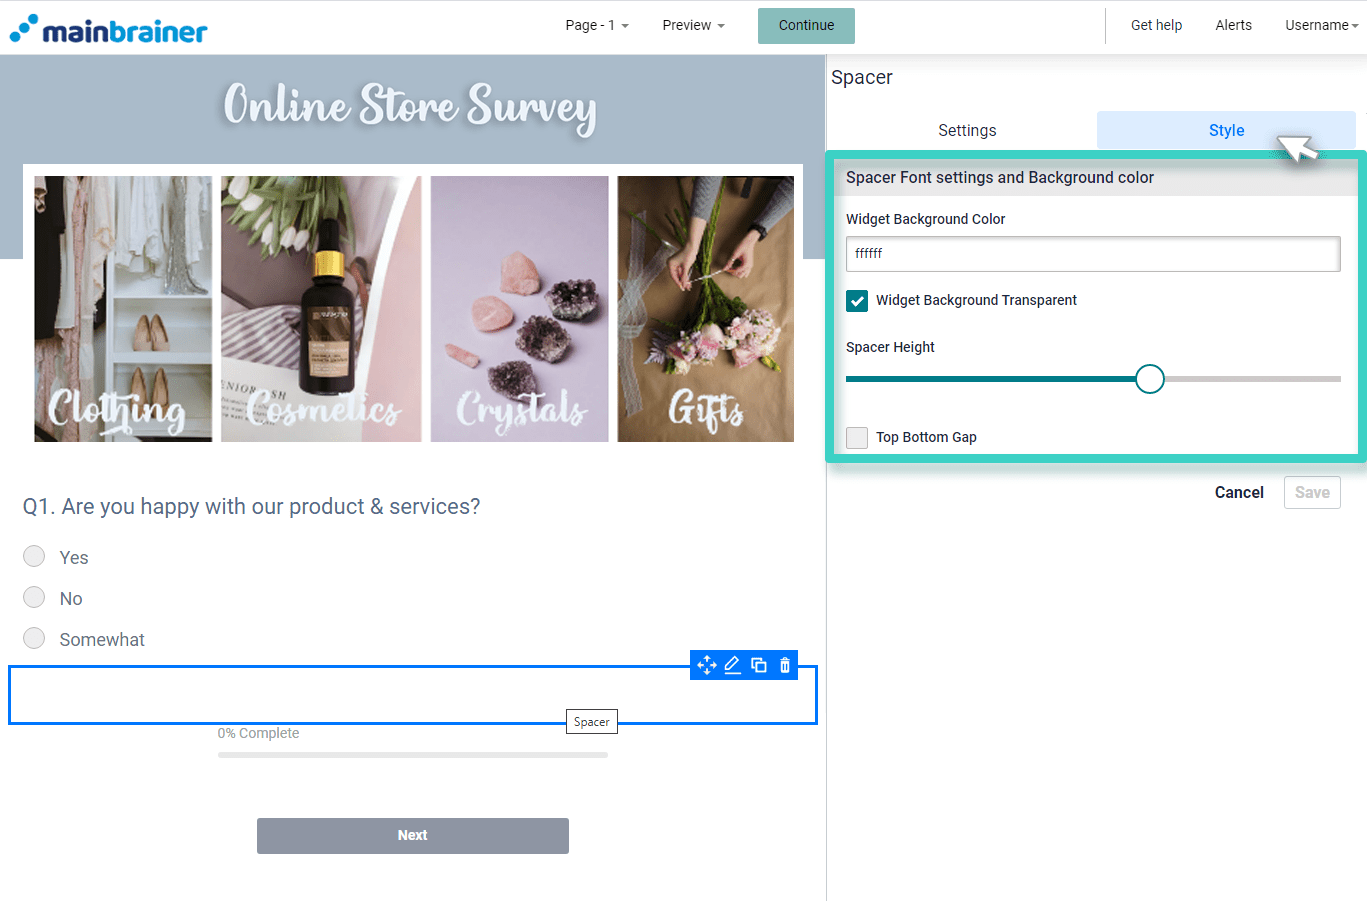Click Get help in the header
1367x901 pixels.
coord(1156,25)
